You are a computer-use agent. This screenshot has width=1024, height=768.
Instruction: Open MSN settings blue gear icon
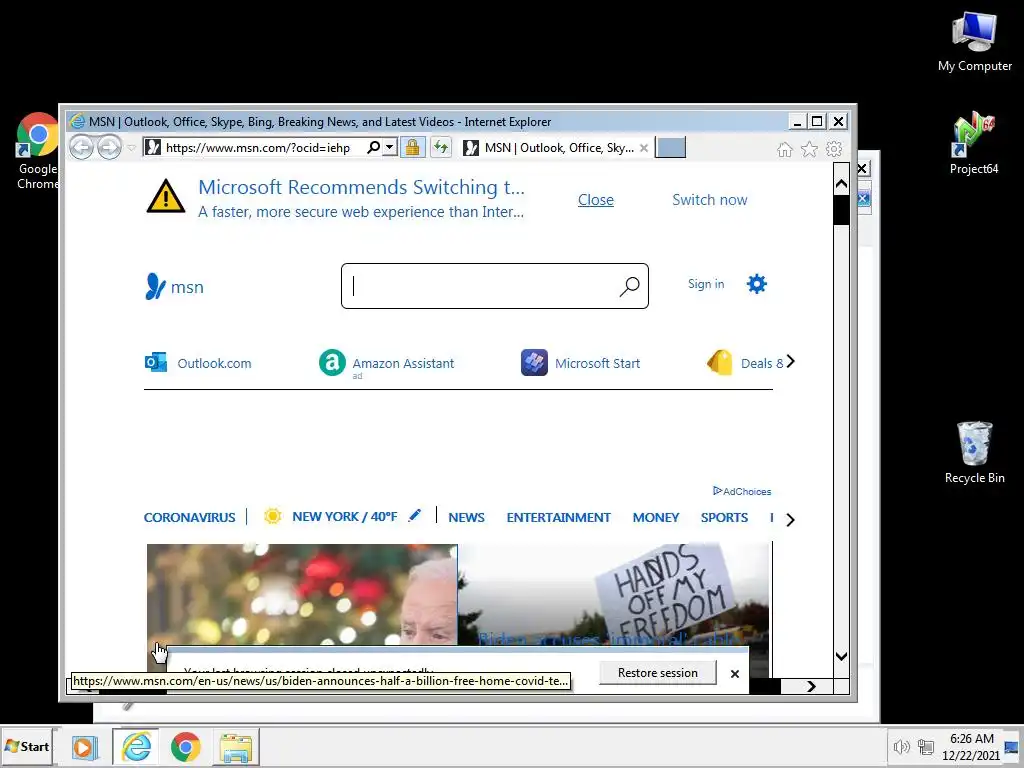(x=757, y=284)
